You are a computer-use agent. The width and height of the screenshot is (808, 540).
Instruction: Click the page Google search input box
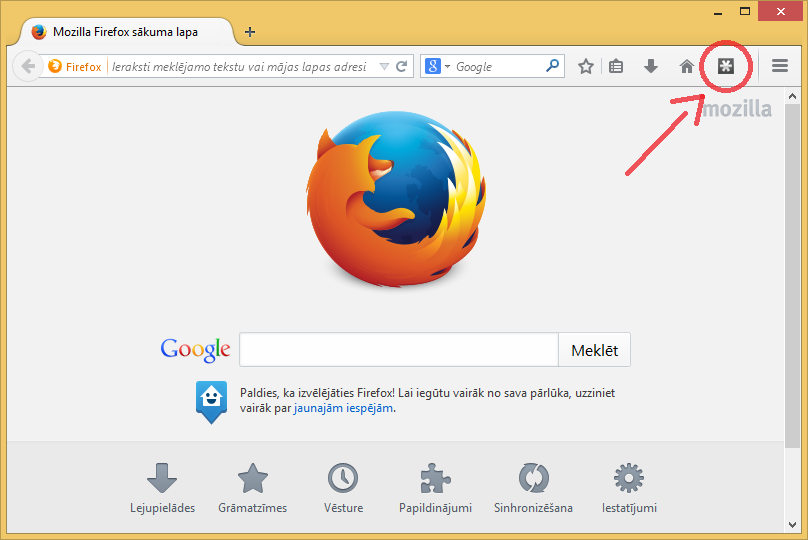pyautogui.click(x=399, y=350)
